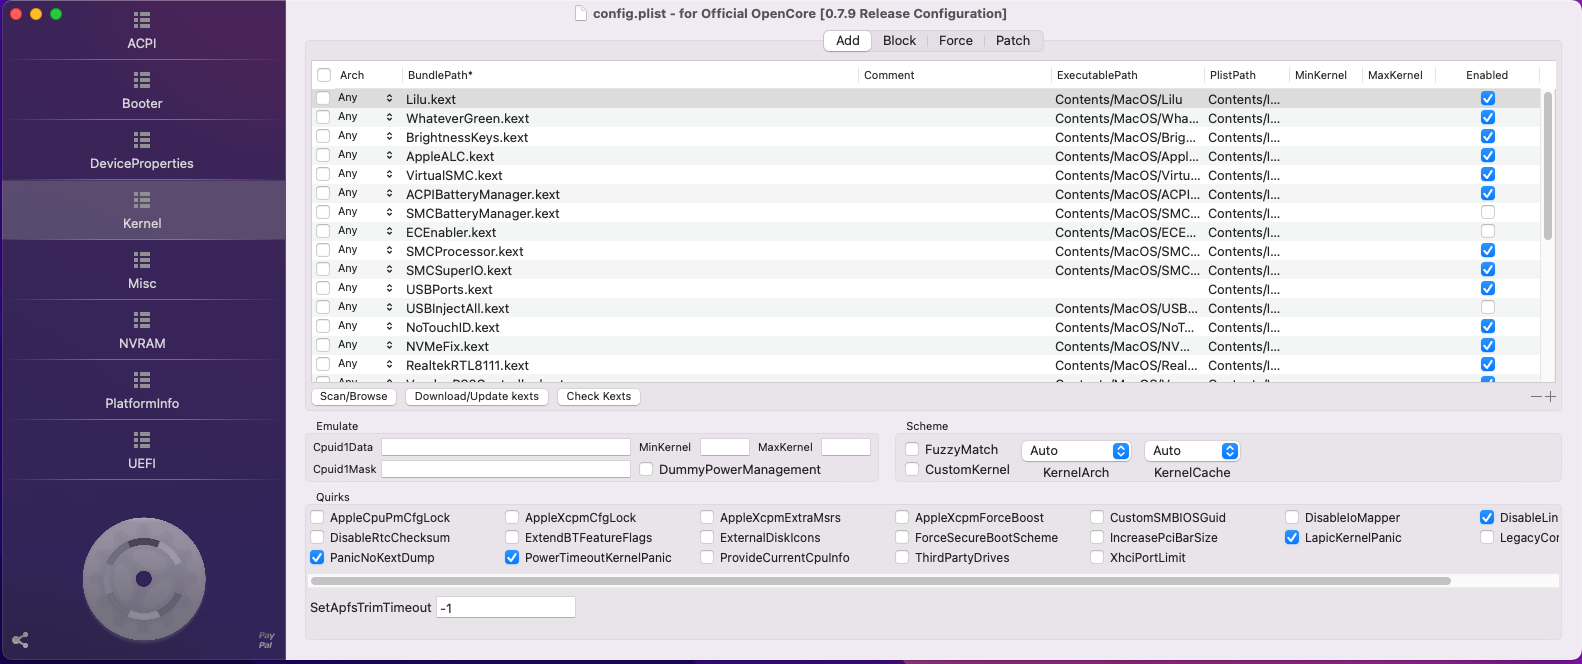This screenshot has width=1582, height=664.
Task: Click the PayPal donate icon
Action: point(266,640)
